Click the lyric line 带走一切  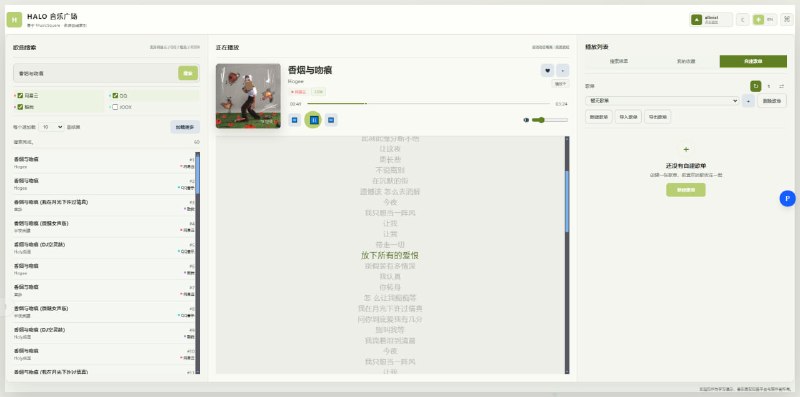(x=390, y=244)
